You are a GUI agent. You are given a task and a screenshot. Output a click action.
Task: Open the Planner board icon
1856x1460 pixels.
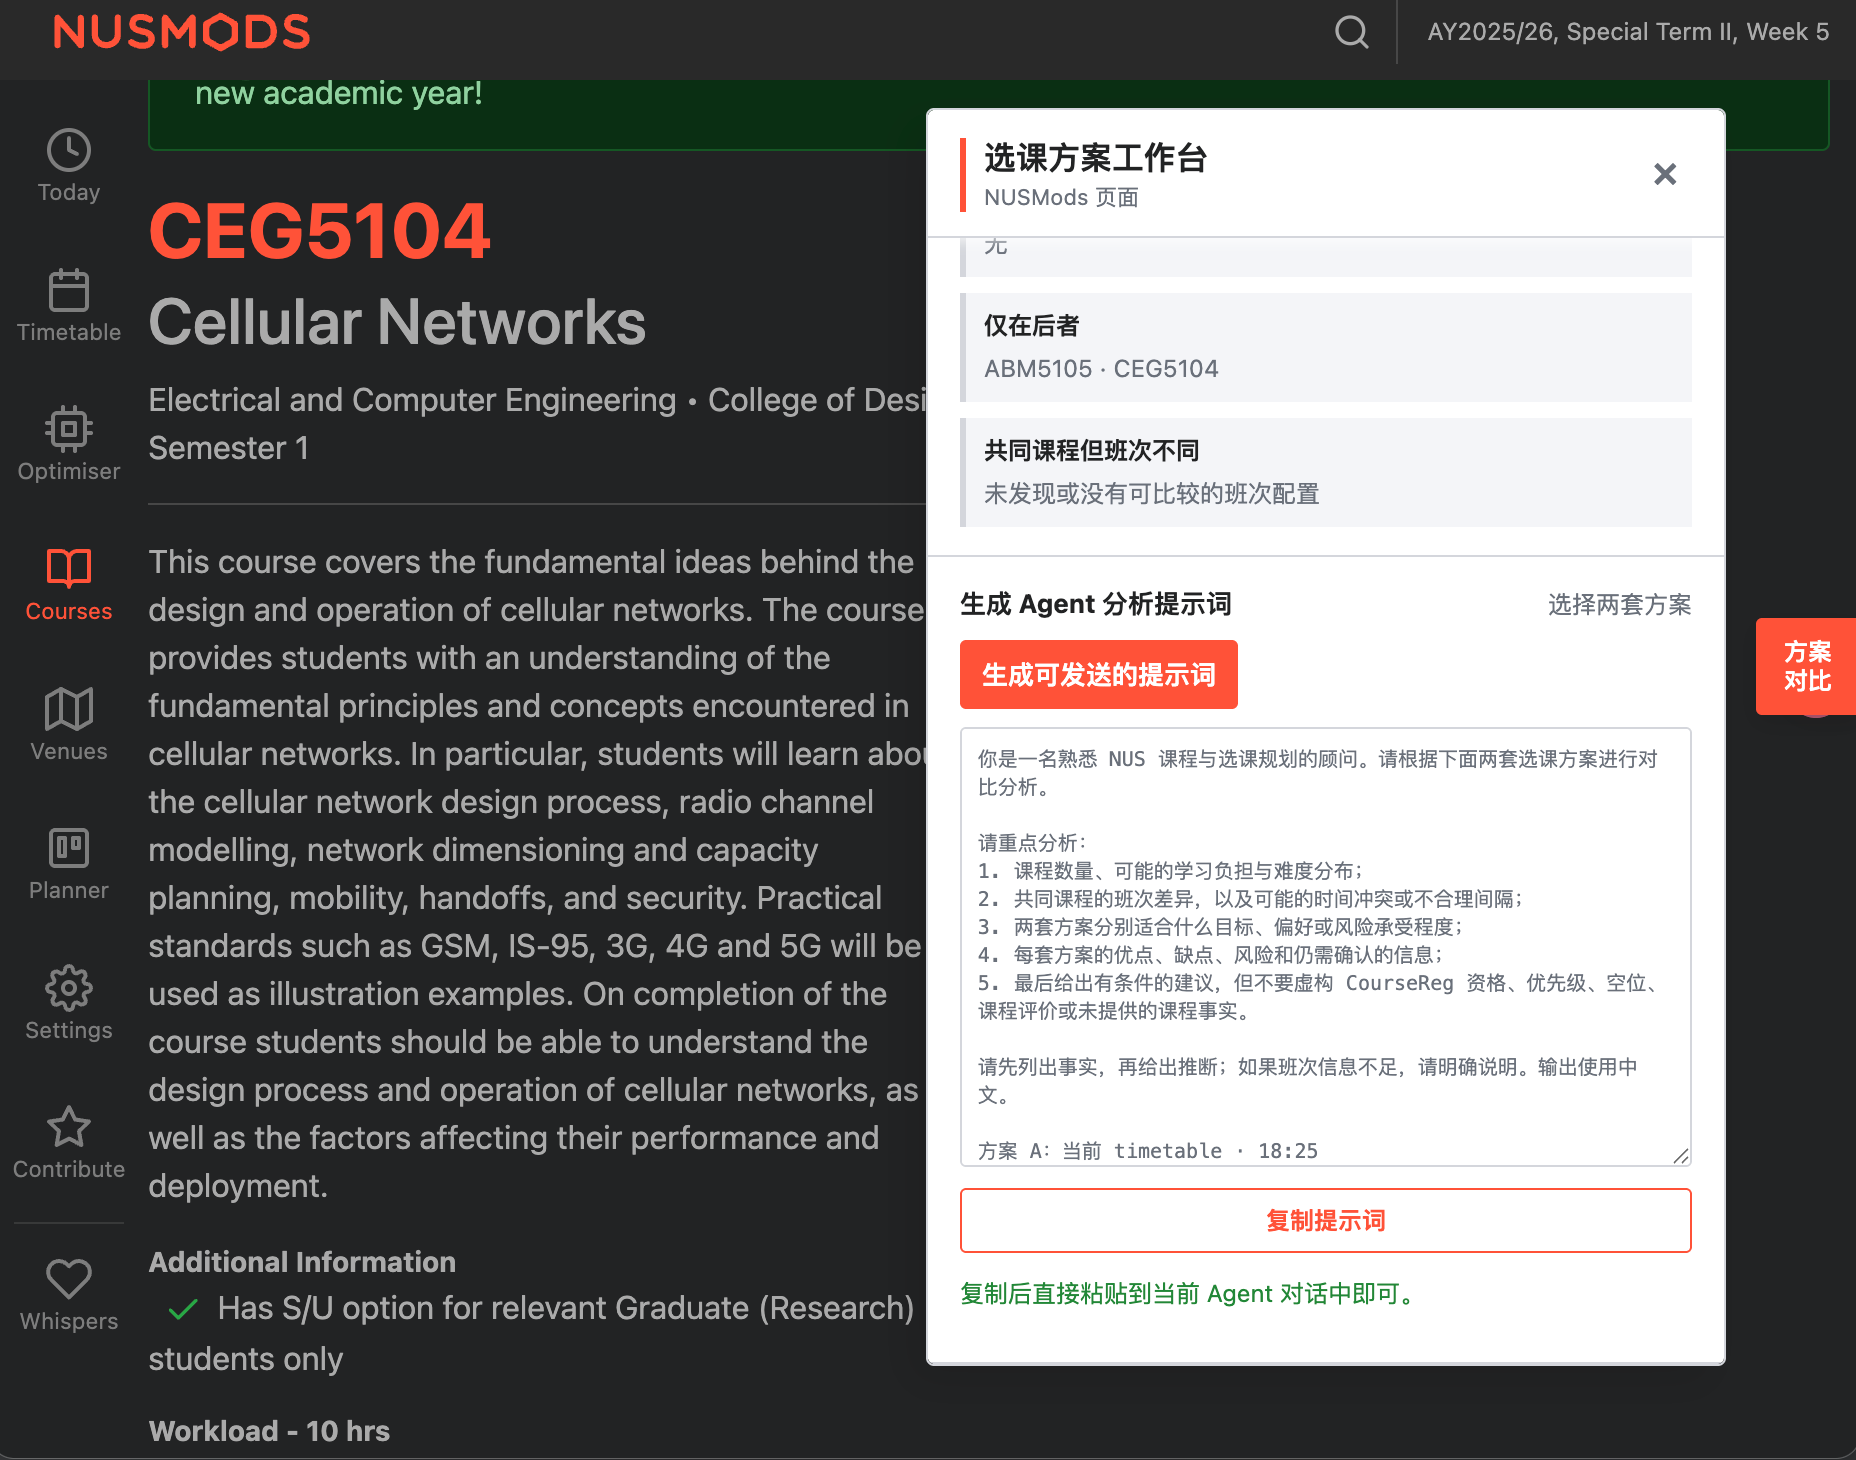[69, 848]
